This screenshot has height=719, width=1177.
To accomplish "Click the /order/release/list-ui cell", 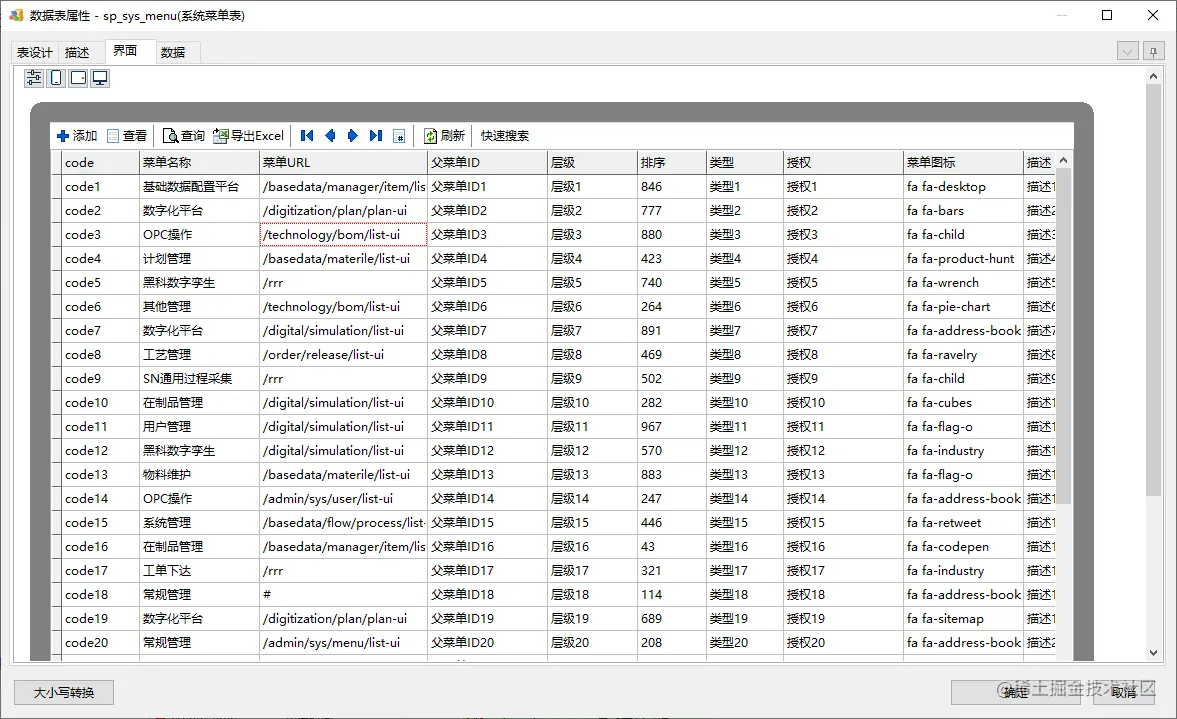I will coord(344,355).
